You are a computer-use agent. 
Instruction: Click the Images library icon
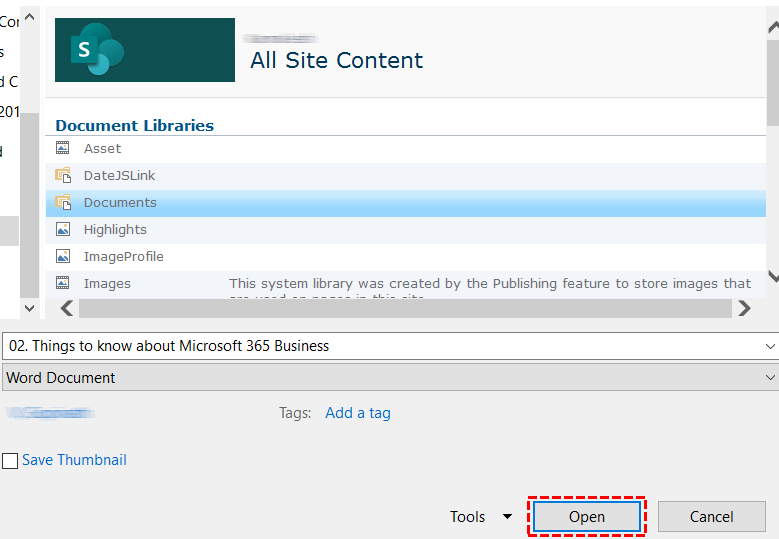click(63, 283)
